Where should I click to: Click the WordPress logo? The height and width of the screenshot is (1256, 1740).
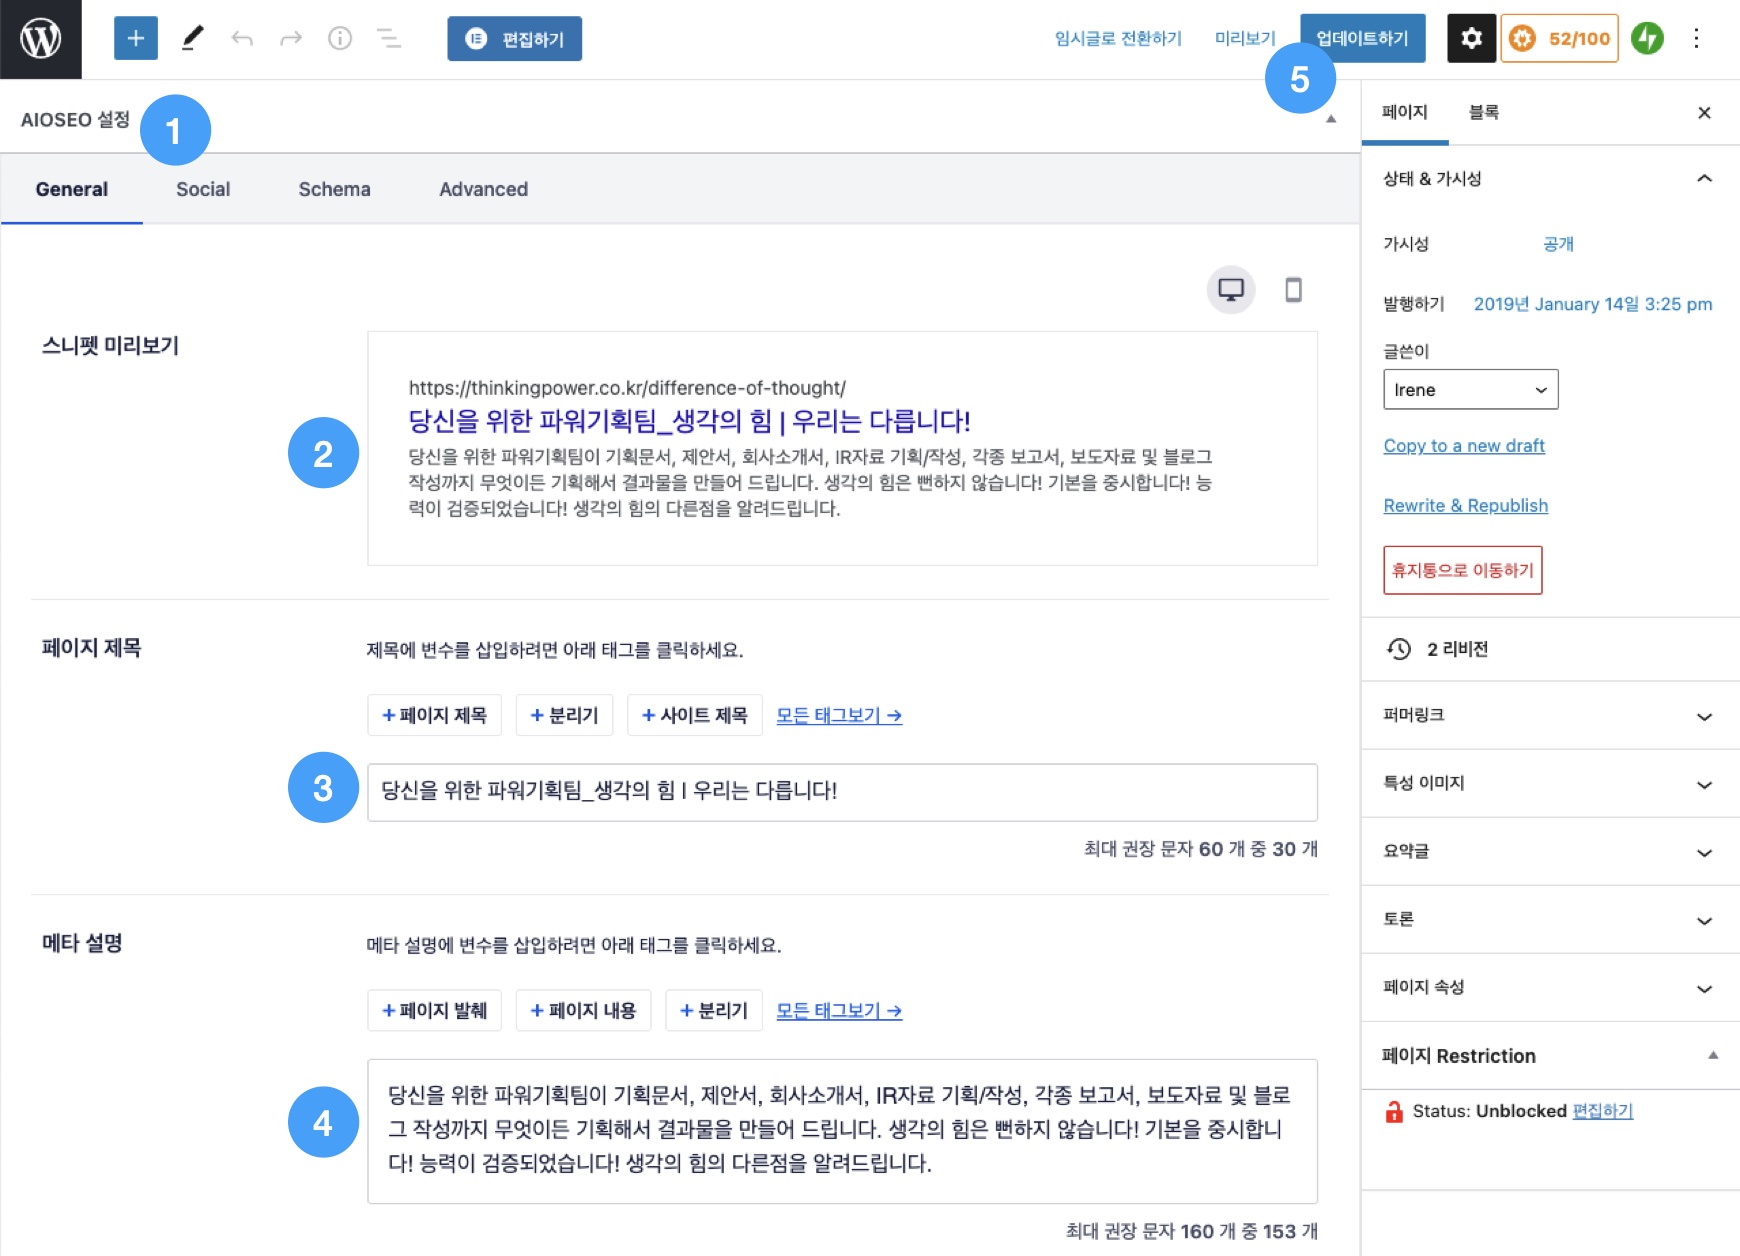tap(40, 40)
